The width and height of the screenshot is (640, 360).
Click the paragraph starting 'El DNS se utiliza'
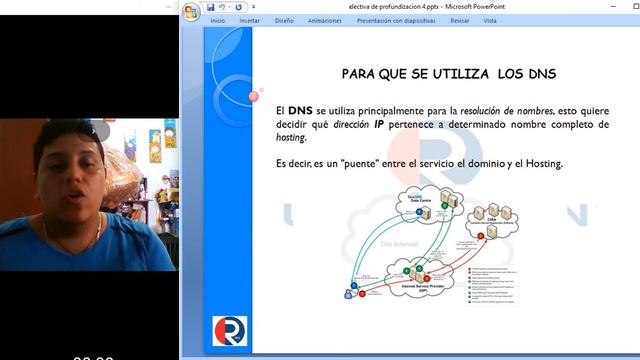click(x=442, y=124)
